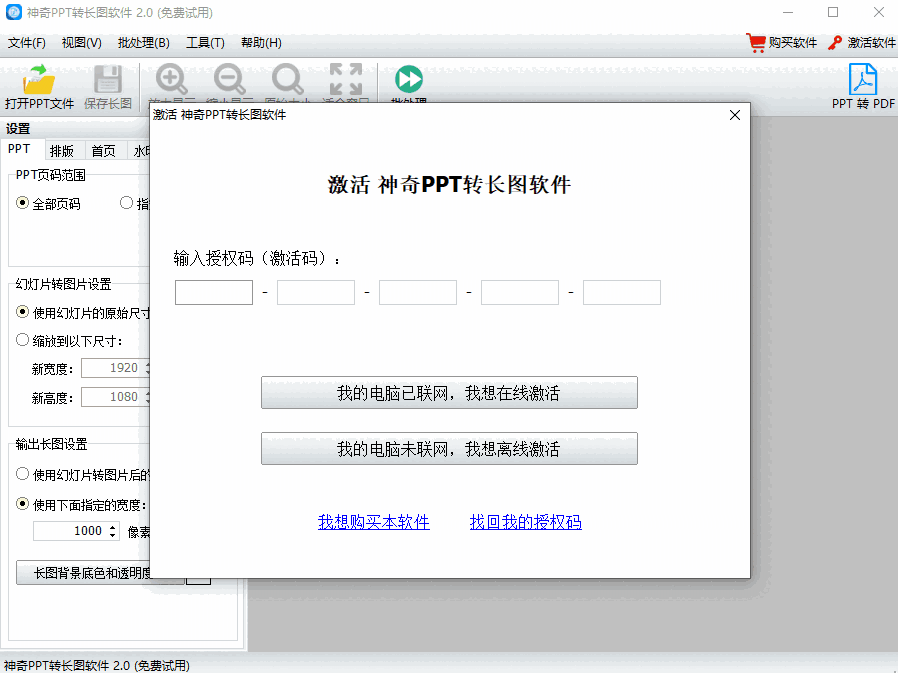
Task: Open the 帮助(H) menu
Action: [261, 43]
